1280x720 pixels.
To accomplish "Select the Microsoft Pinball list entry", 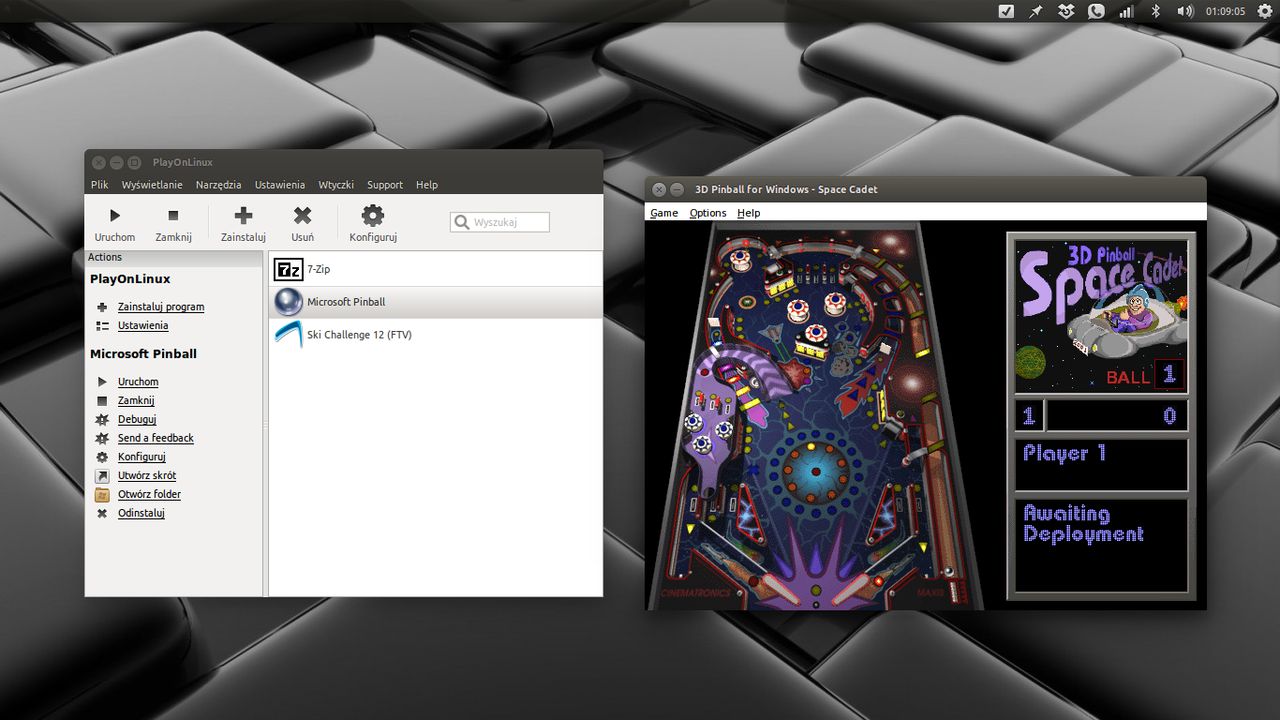I will (x=436, y=302).
